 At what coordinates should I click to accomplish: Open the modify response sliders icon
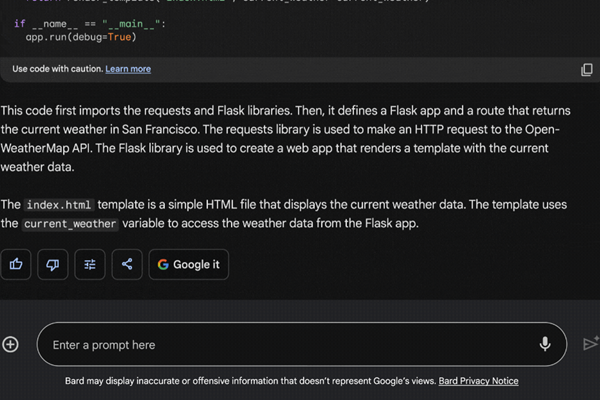90,264
